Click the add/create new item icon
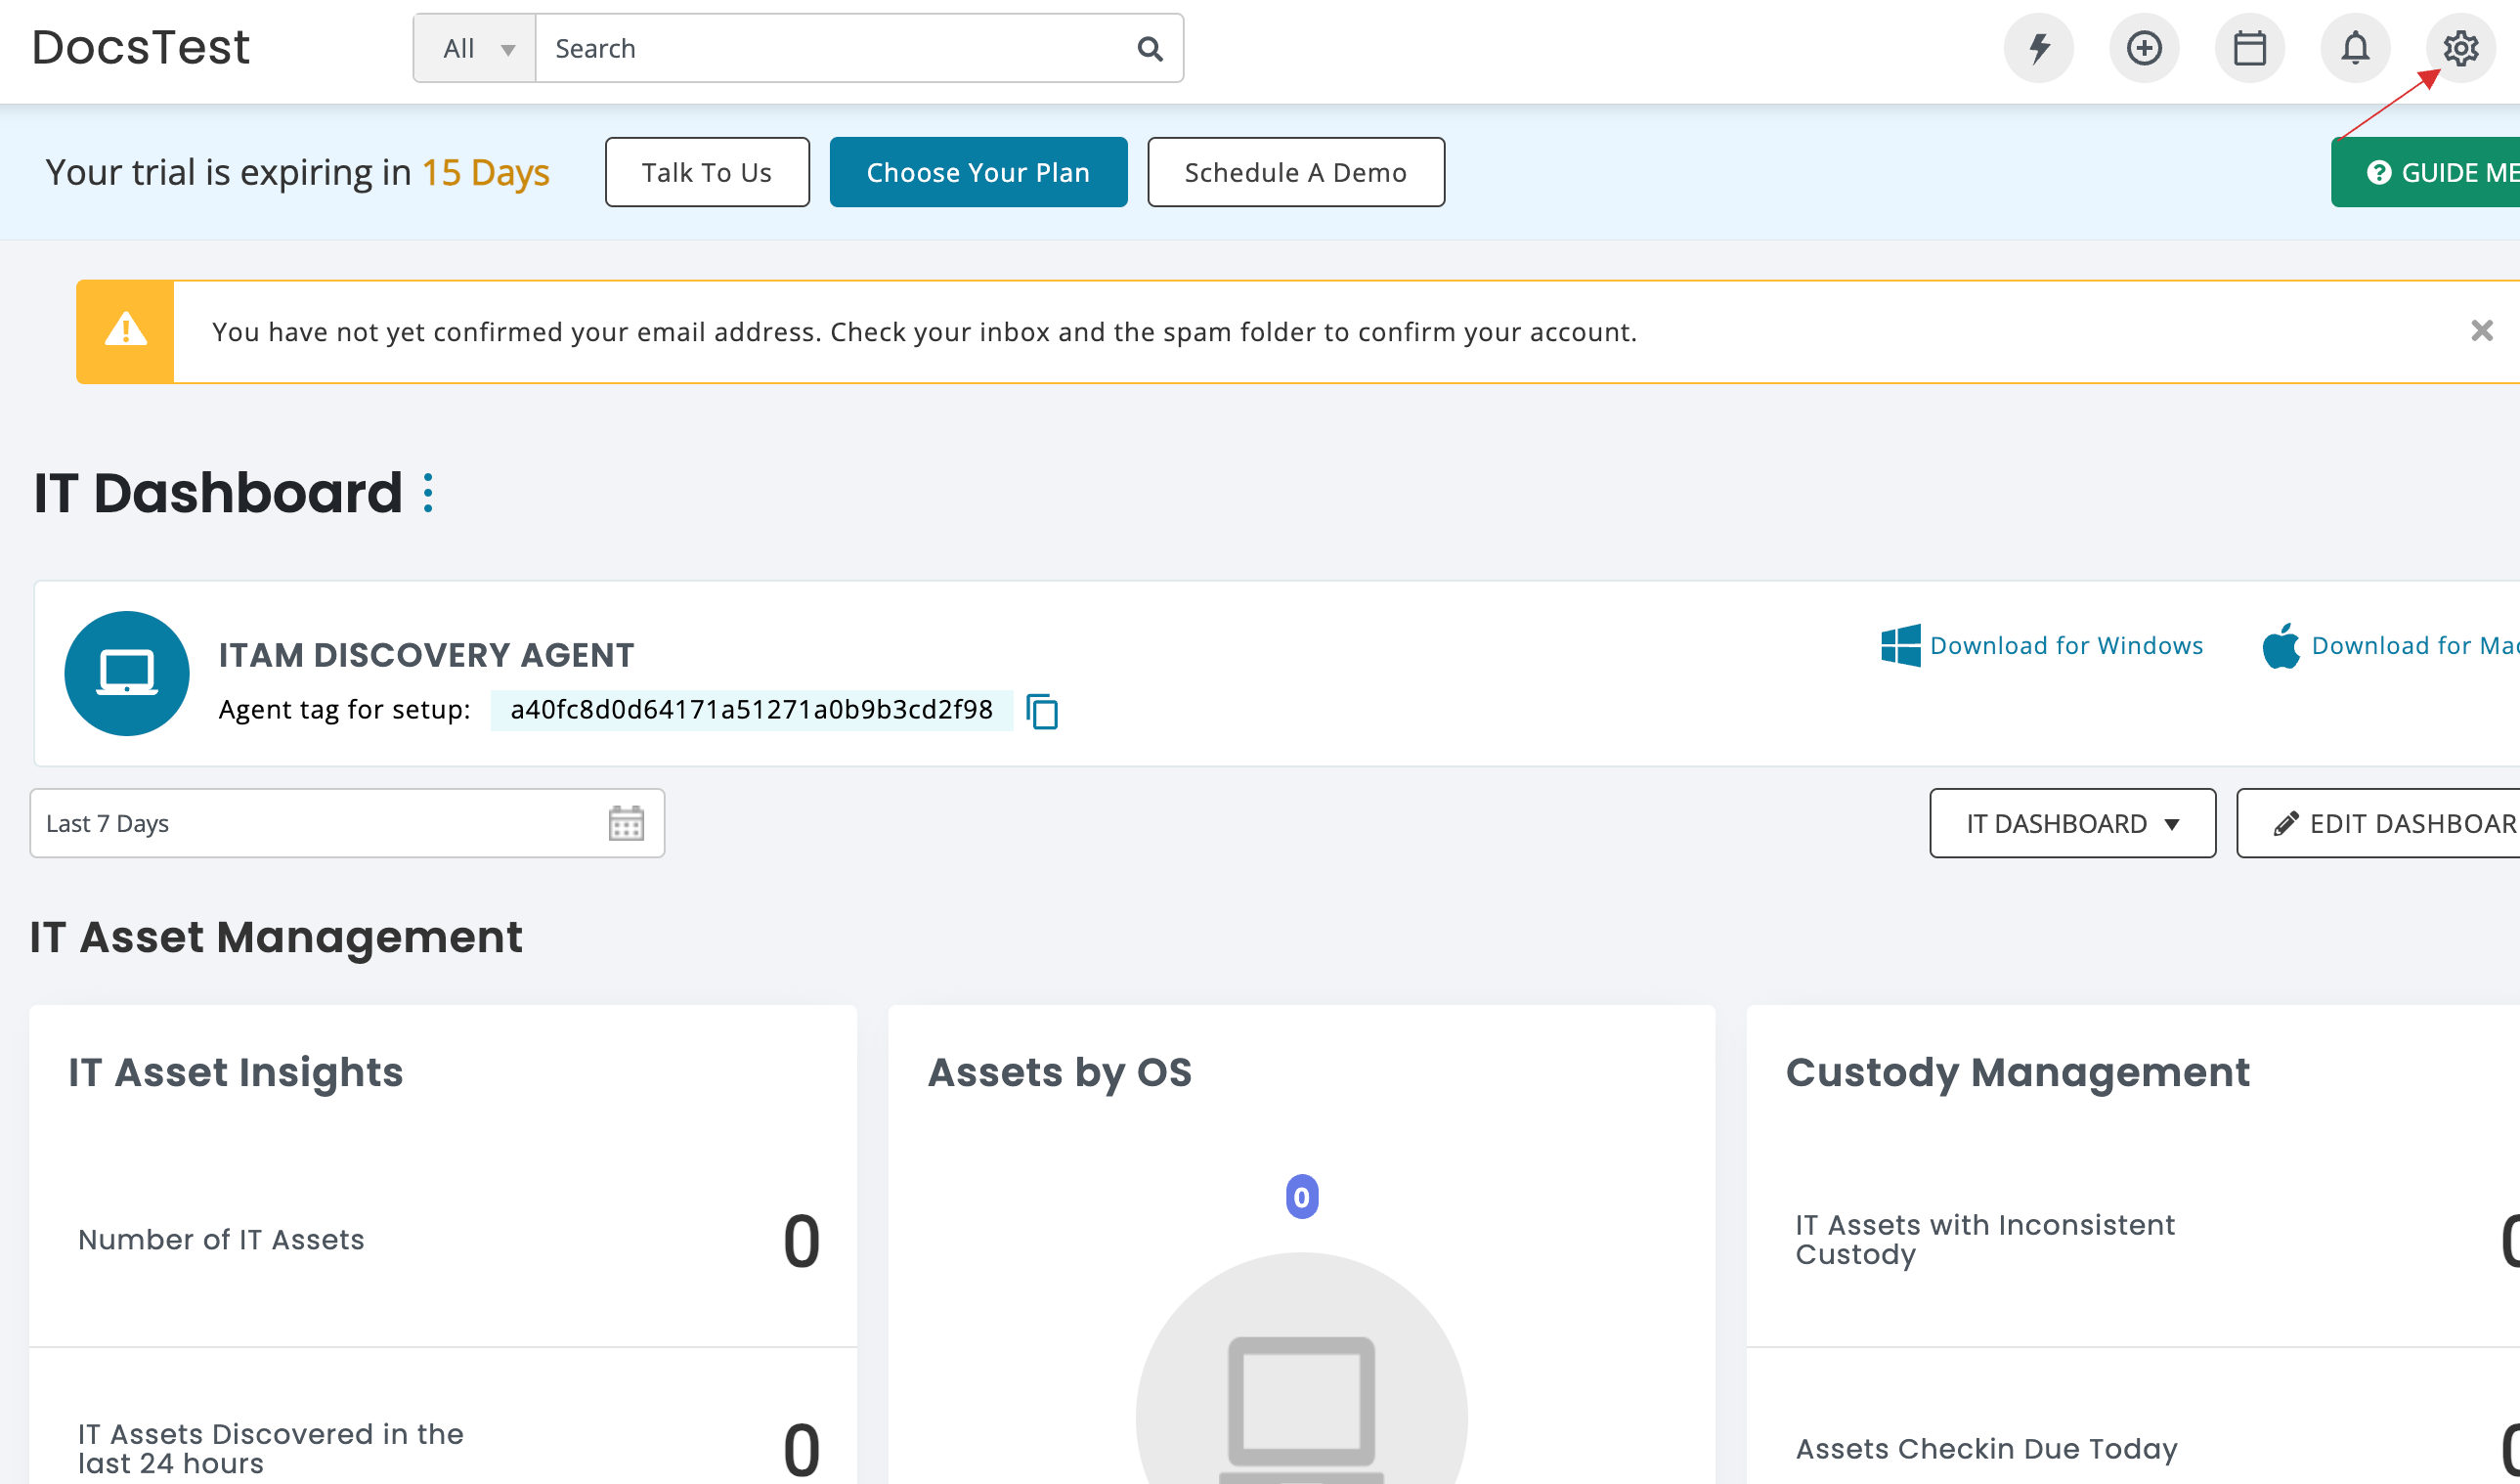2520x1484 pixels. (x=2142, y=50)
